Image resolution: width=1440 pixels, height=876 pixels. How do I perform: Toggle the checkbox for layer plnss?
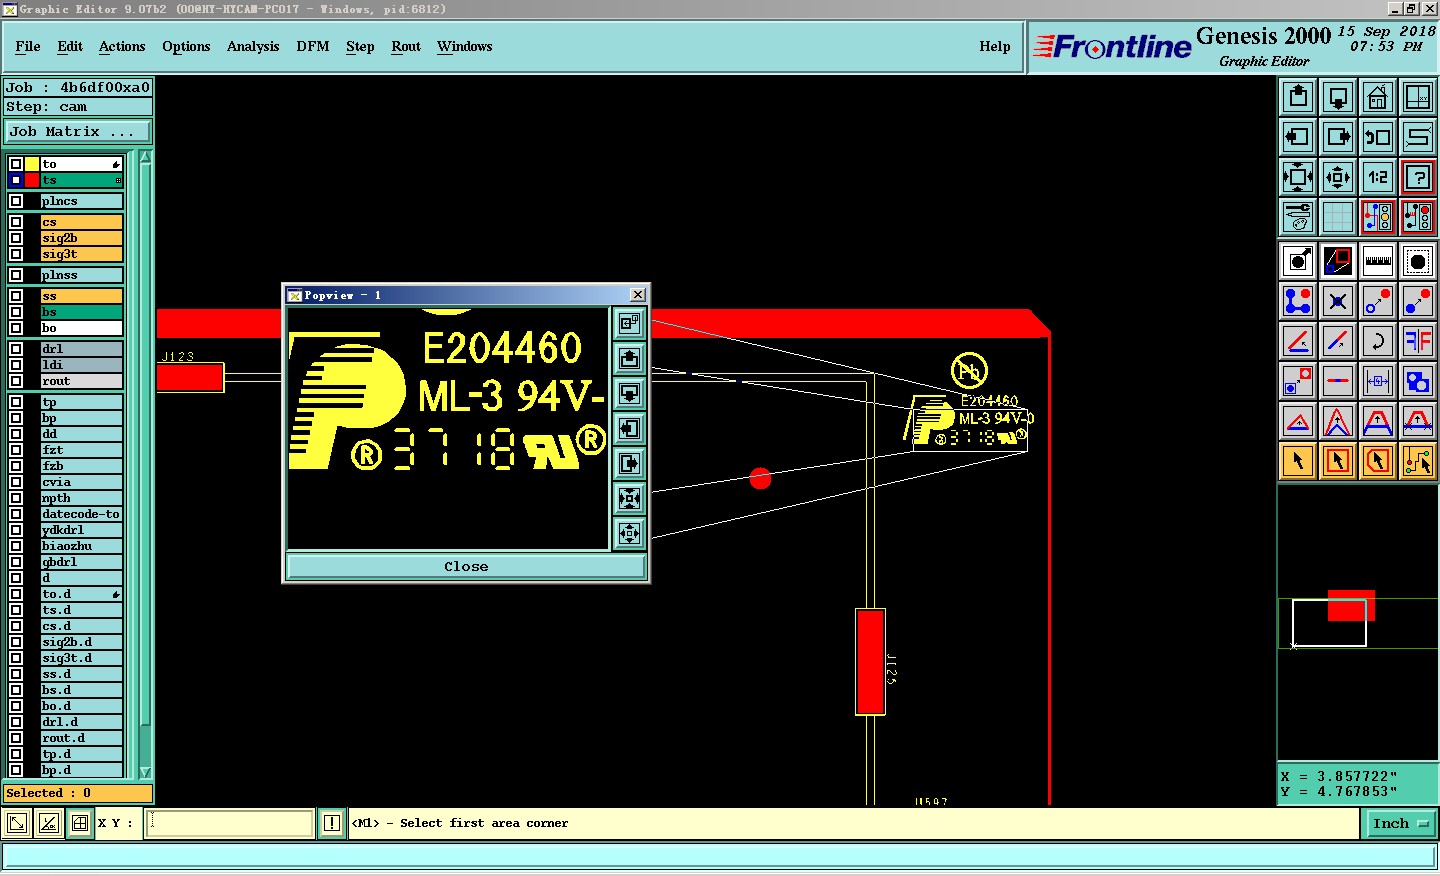(x=16, y=275)
